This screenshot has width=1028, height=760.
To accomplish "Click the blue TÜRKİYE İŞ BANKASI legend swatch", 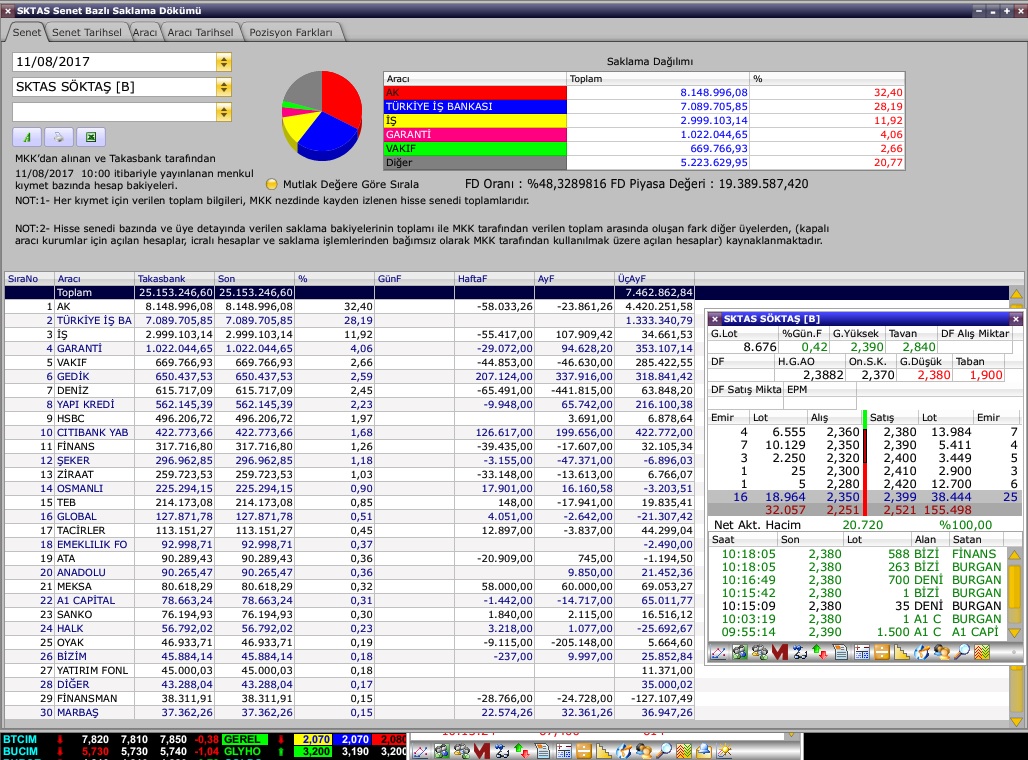I will tap(475, 106).
